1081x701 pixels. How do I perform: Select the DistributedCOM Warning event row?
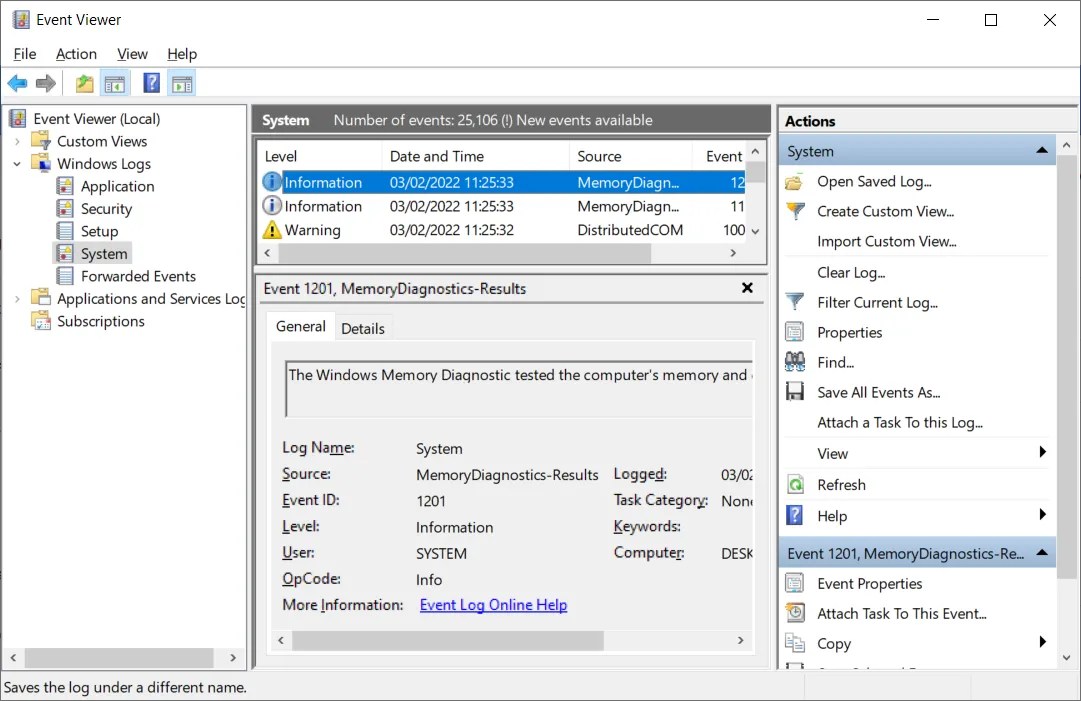(x=450, y=230)
